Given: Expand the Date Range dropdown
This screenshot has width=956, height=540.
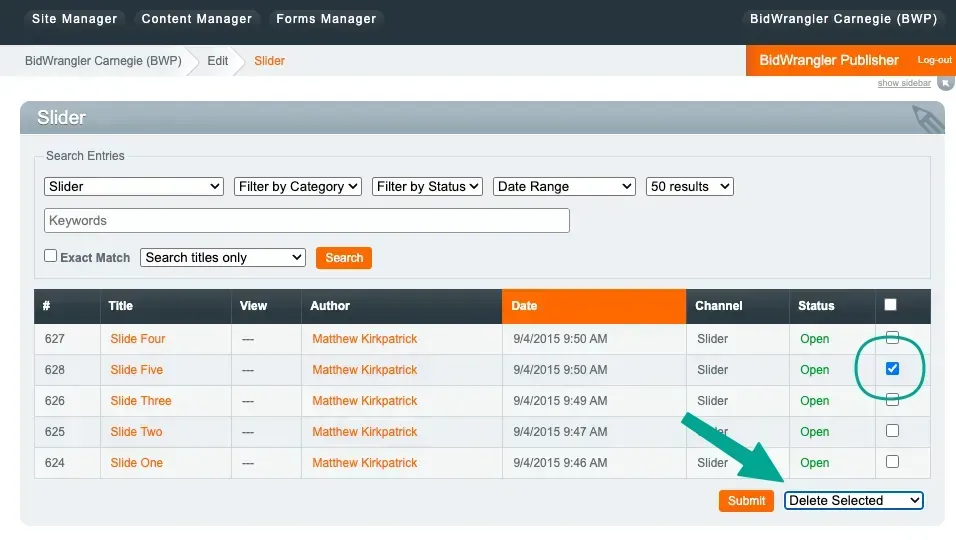Looking at the screenshot, I should 564,187.
